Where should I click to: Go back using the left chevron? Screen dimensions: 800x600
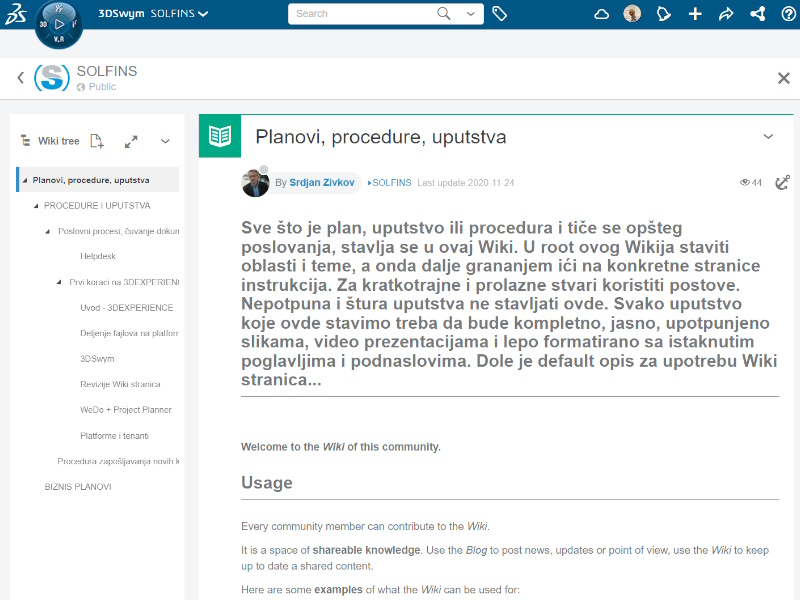point(20,78)
